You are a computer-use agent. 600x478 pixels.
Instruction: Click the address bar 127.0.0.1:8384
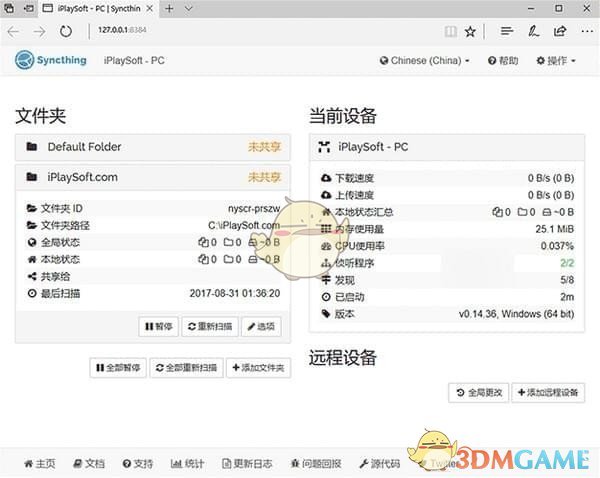(x=122, y=30)
